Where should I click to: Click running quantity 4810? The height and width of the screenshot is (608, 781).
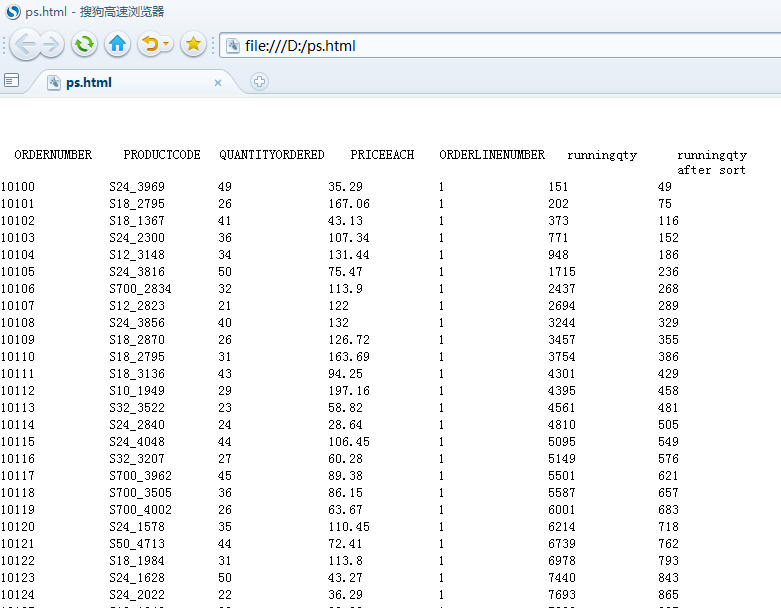(x=562, y=425)
